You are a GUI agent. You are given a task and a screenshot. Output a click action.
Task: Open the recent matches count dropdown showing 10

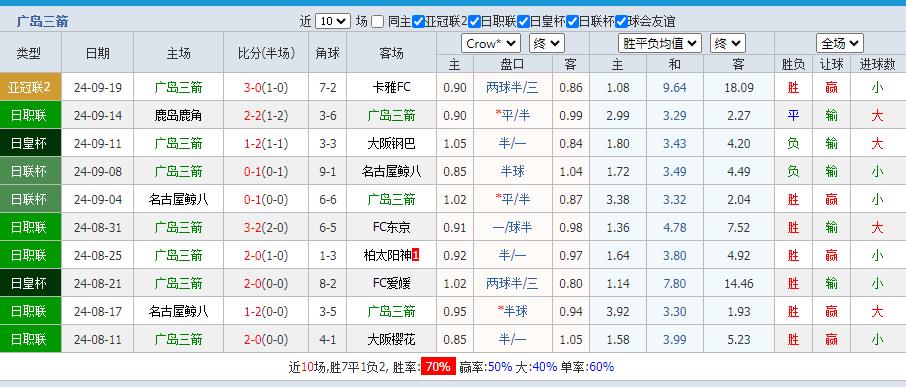coord(333,21)
